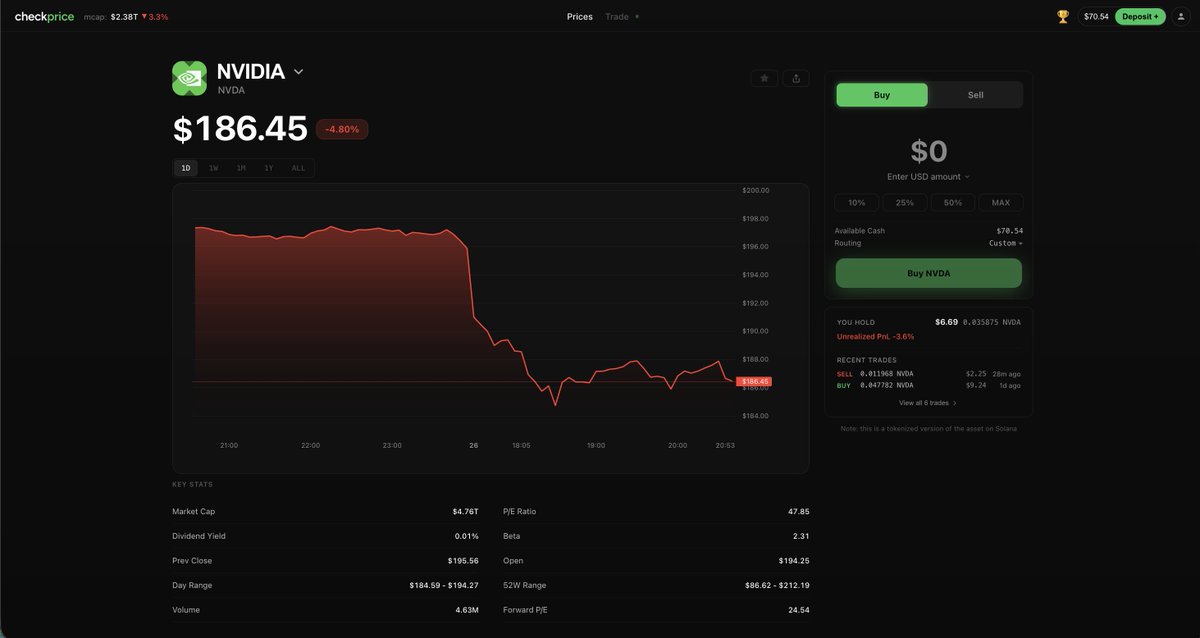The width and height of the screenshot is (1200, 638).
Task: Select the 1W chart timeframe
Action: point(213,168)
